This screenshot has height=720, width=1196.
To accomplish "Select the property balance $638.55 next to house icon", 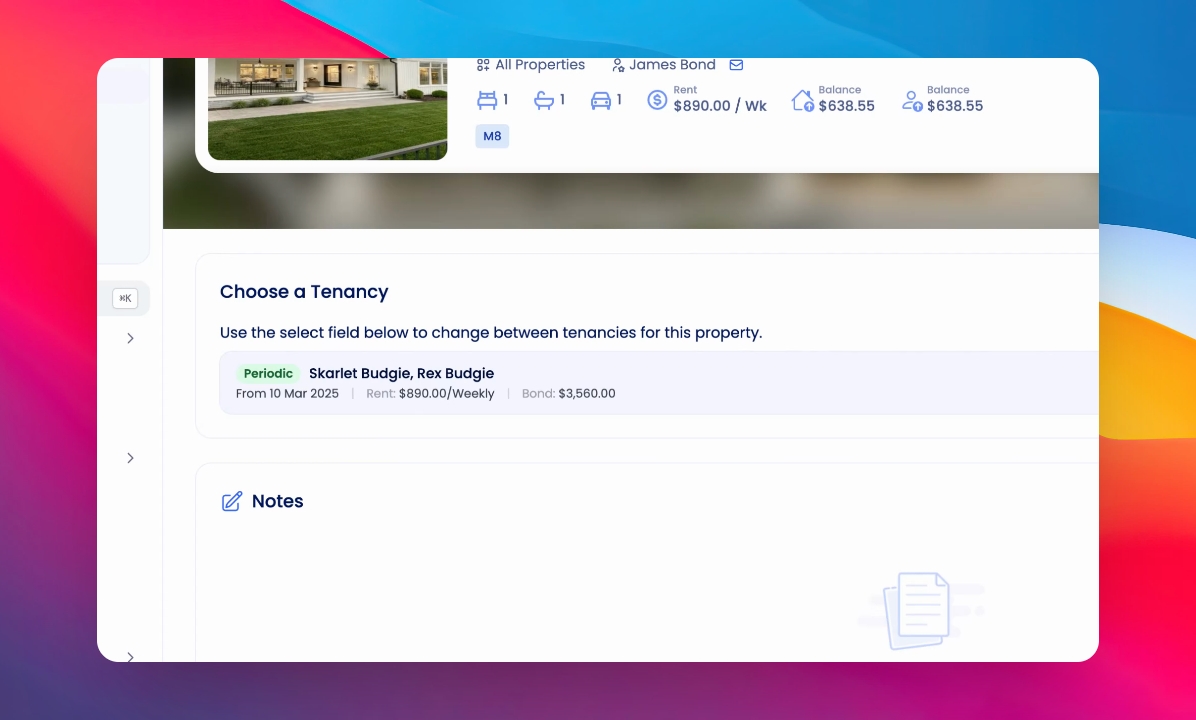I will tap(847, 106).
